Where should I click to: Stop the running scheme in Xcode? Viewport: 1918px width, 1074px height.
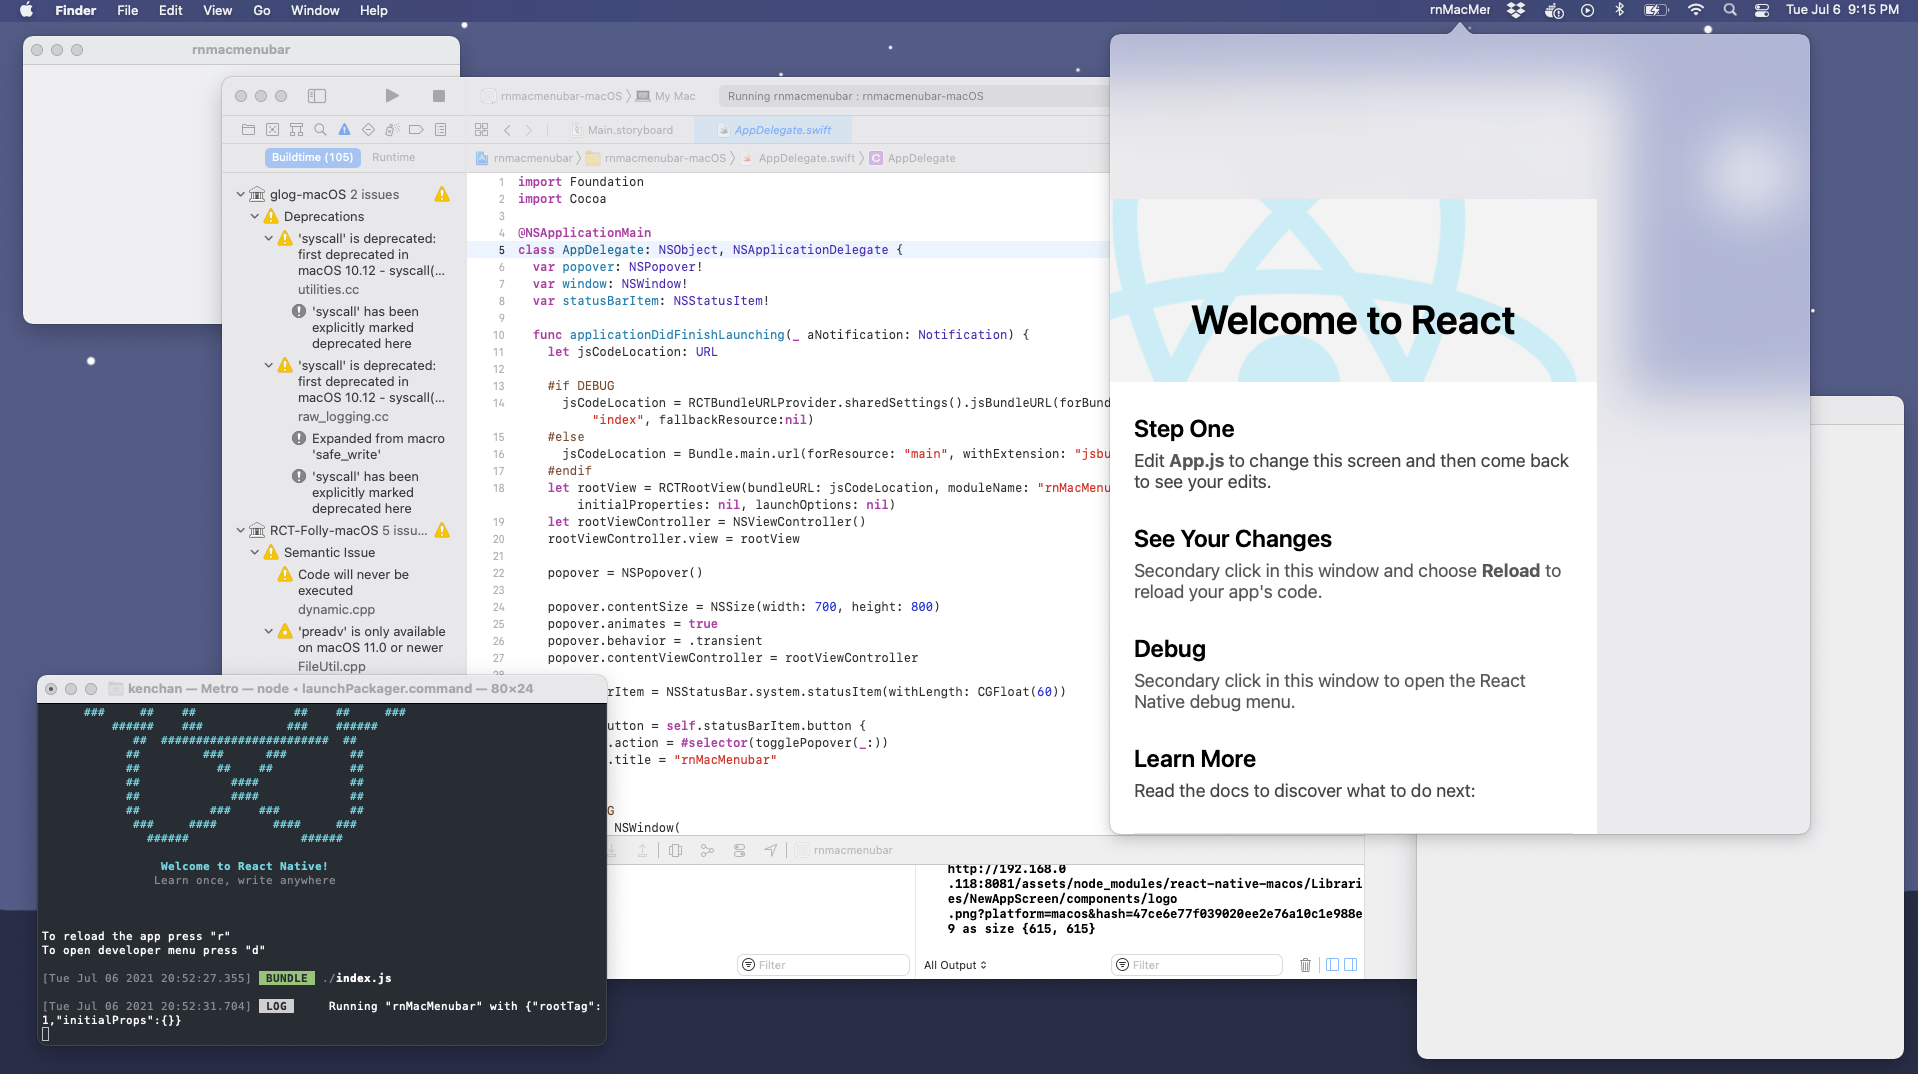pyautogui.click(x=438, y=96)
